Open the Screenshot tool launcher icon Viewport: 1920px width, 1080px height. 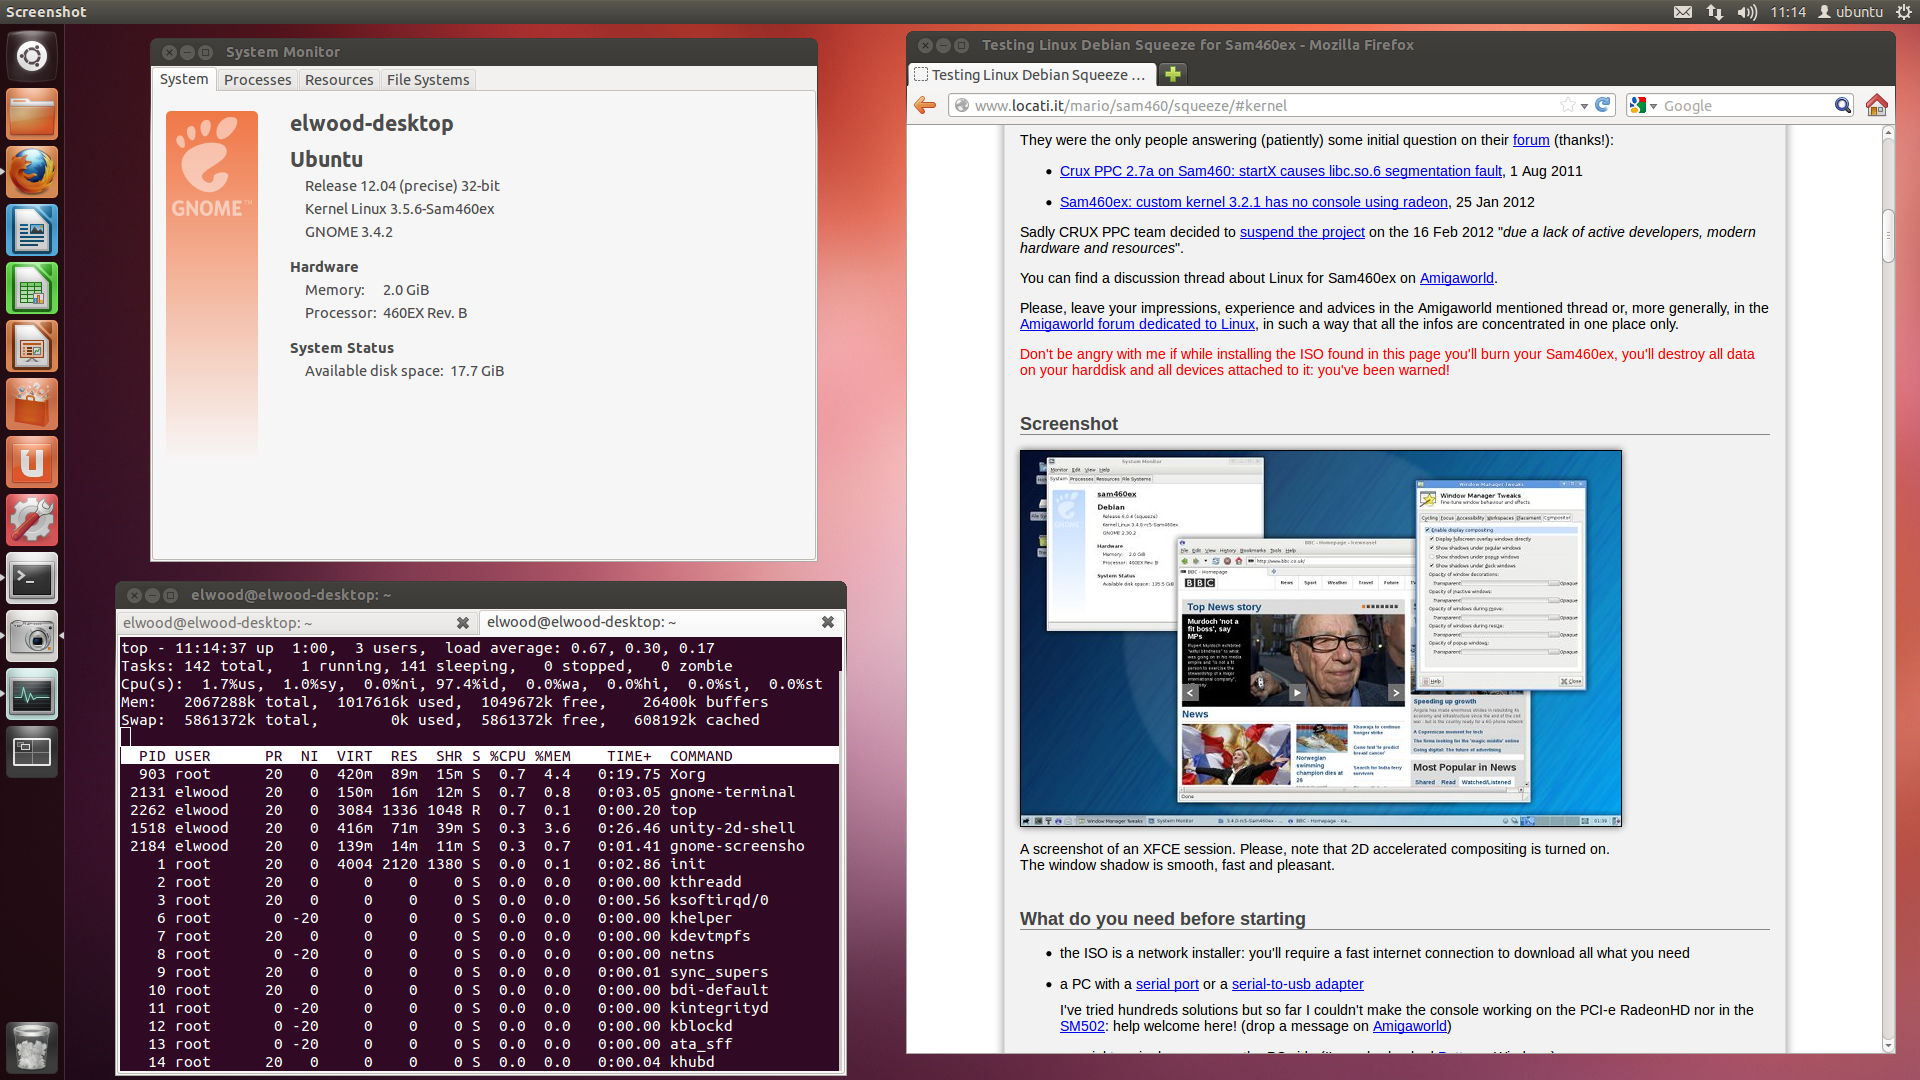pyautogui.click(x=32, y=636)
